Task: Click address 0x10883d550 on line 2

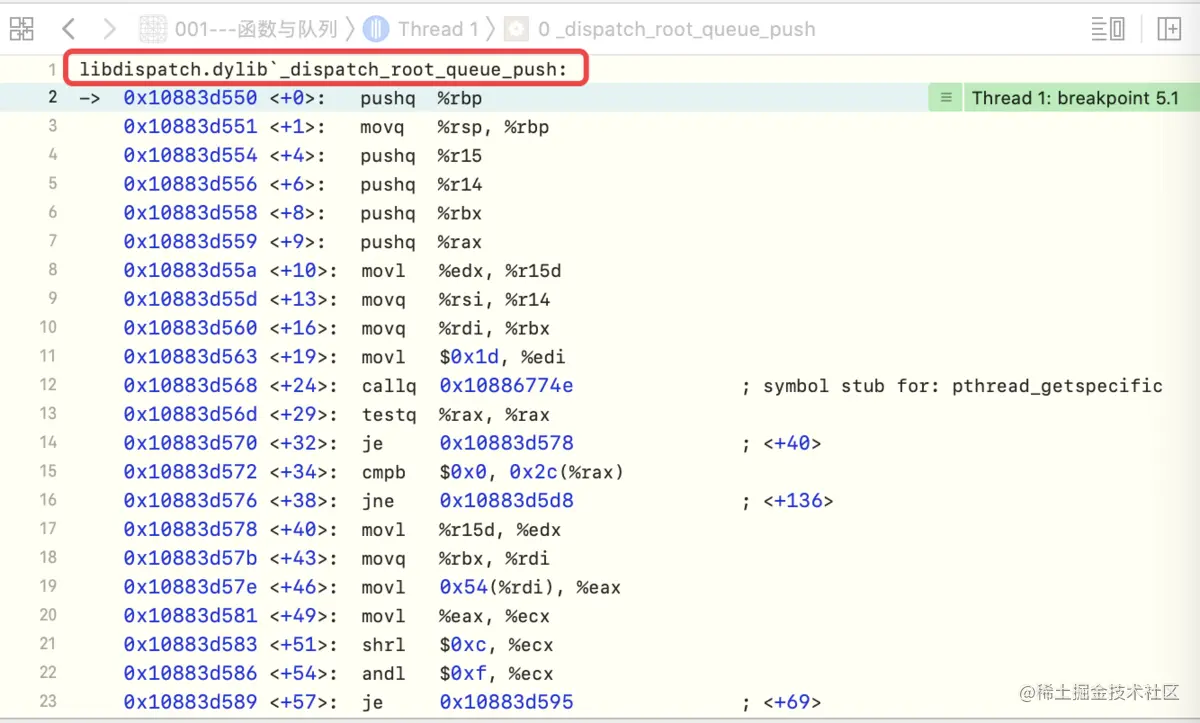Action: pyautogui.click(x=190, y=98)
